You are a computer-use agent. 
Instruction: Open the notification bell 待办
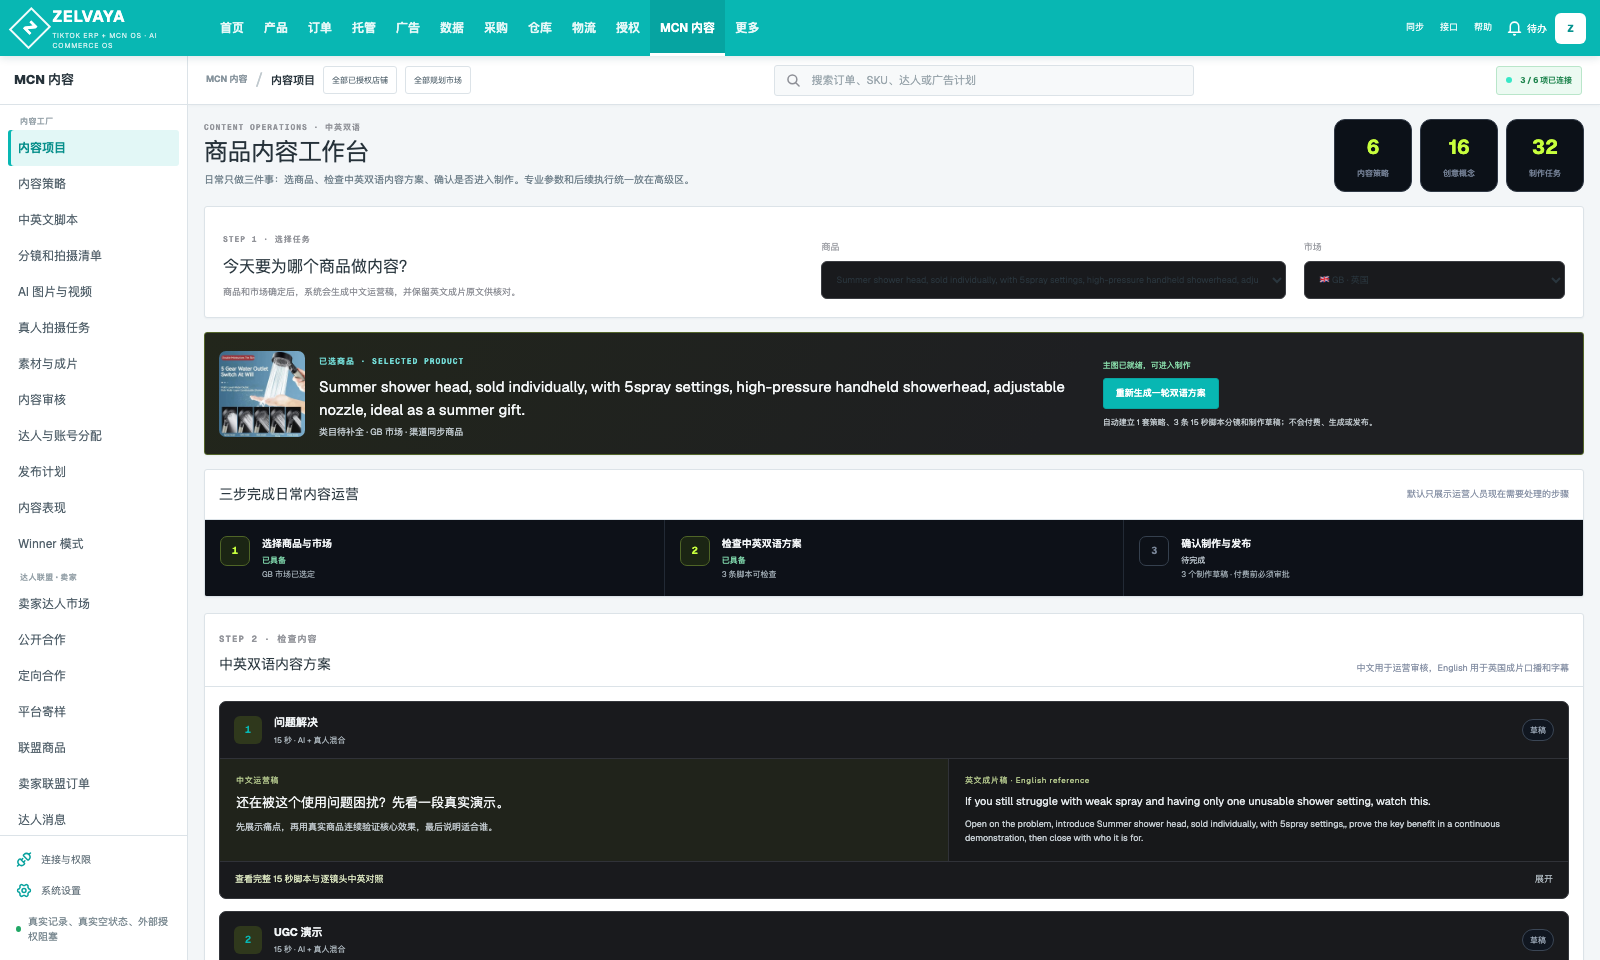1527,28
